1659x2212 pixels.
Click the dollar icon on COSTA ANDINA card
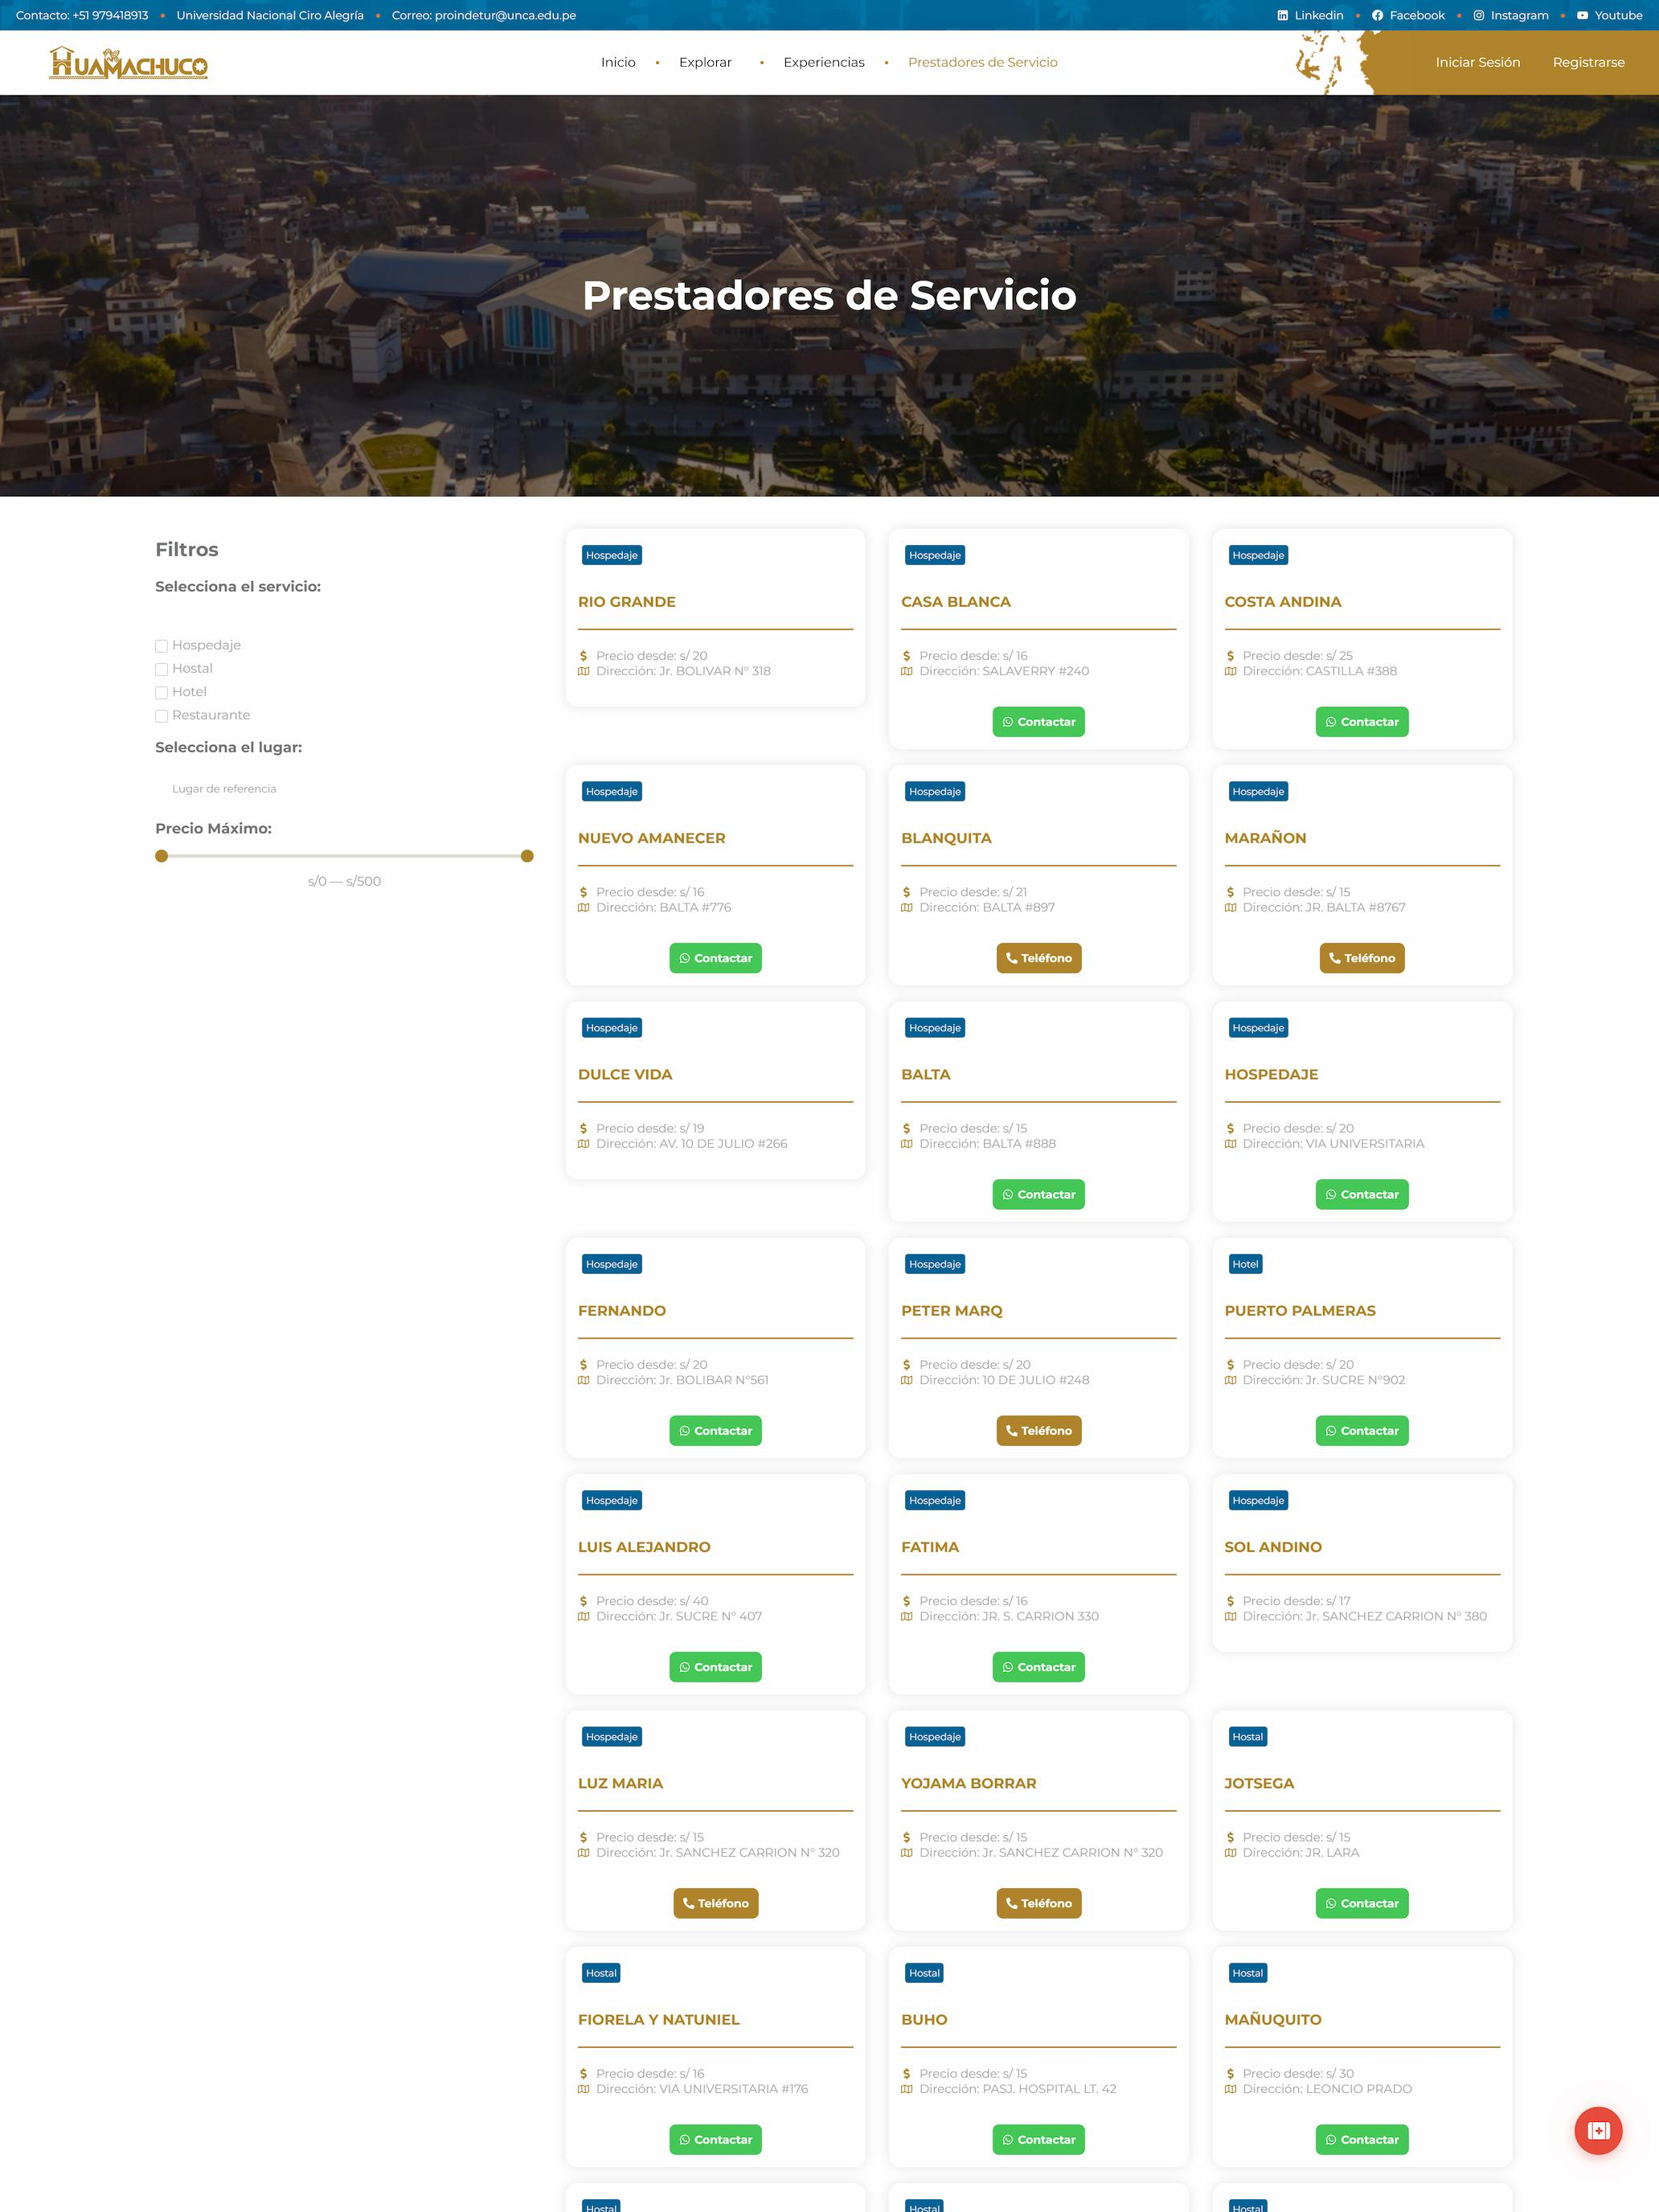tap(1230, 656)
